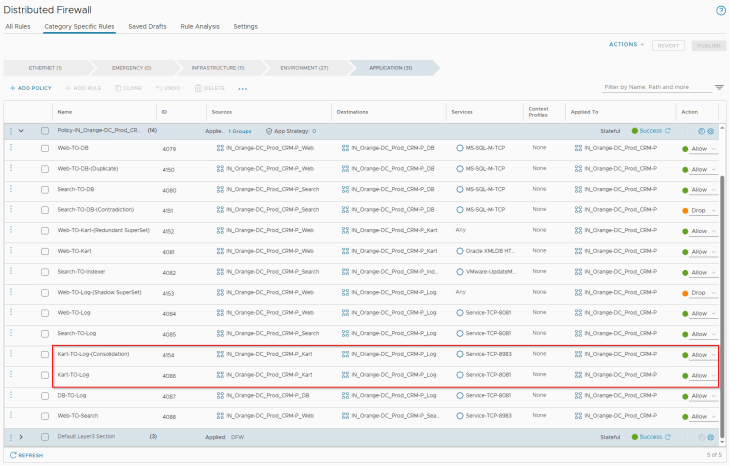Image resolution: width=730 pixels, height=466 pixels.
Task: Switch to the Rule Analysis tab
Action: 200,26
